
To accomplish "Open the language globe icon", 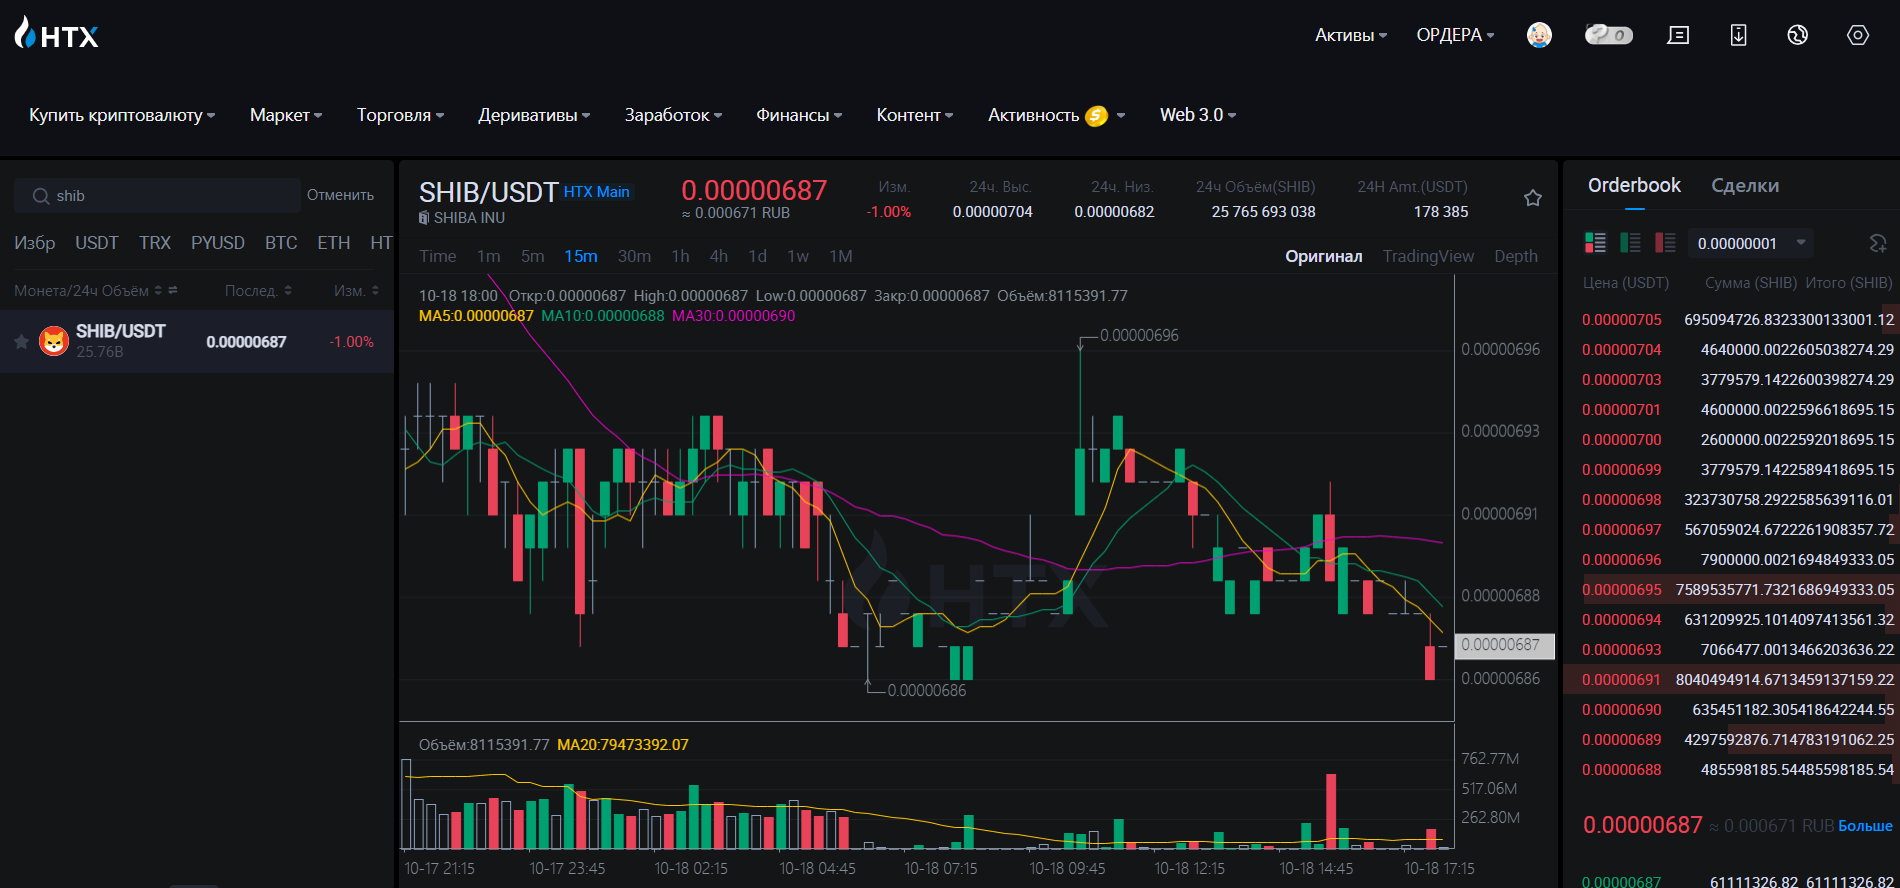I will click(x=1798, y=35).
